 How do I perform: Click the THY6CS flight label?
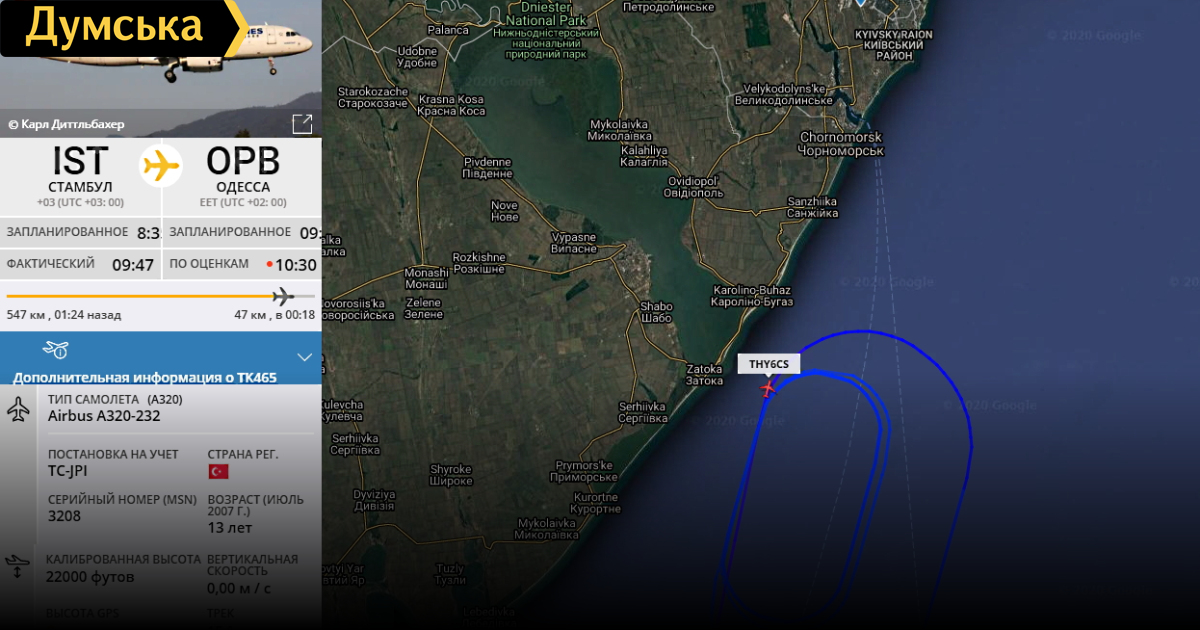pyautogui.click(x=769, y=364)
